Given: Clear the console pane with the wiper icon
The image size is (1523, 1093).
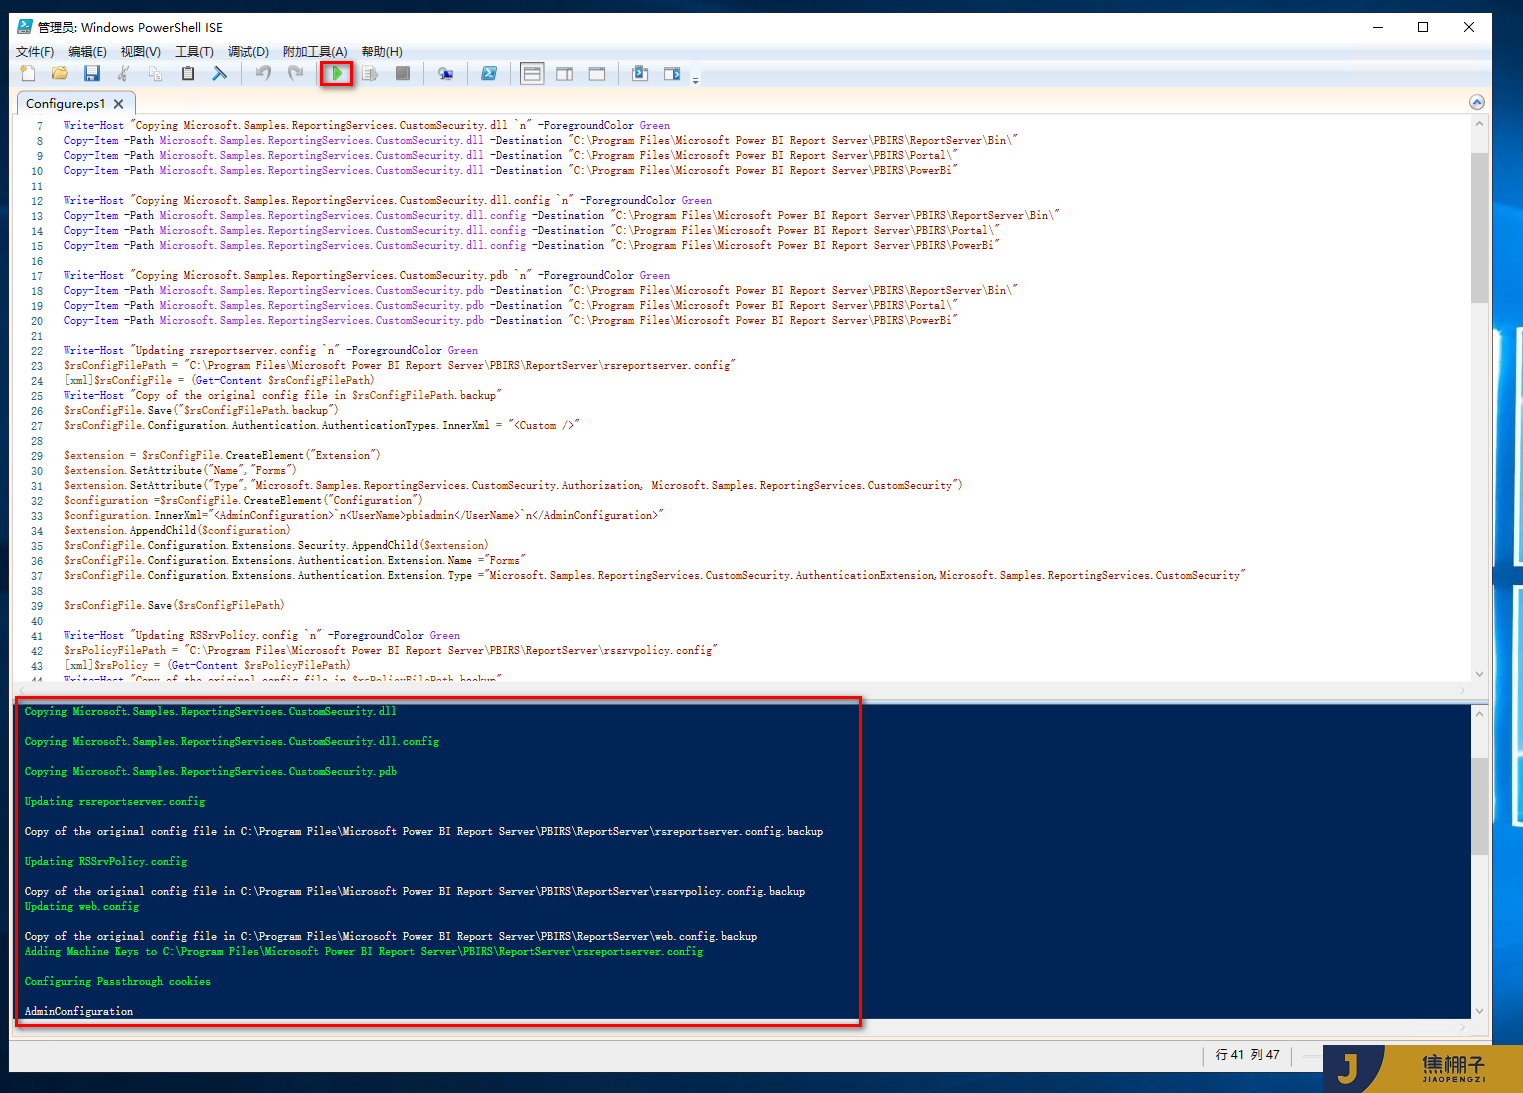Looking at the screenshot, I should (x=219, y=73).
